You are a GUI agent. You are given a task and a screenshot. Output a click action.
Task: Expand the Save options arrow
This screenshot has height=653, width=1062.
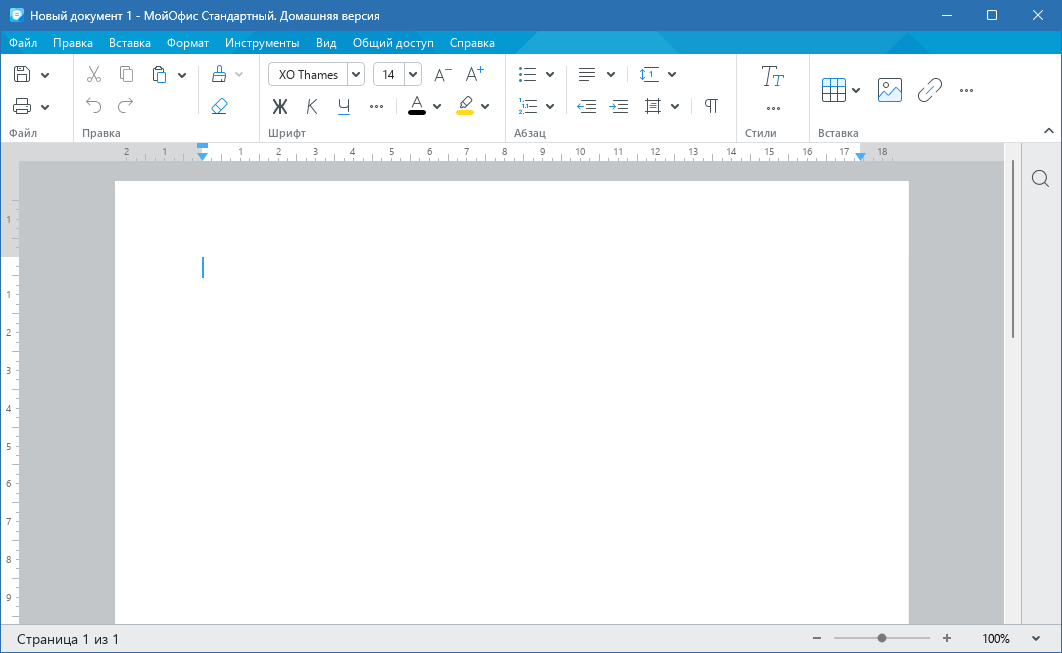click(x=45, y=75)
